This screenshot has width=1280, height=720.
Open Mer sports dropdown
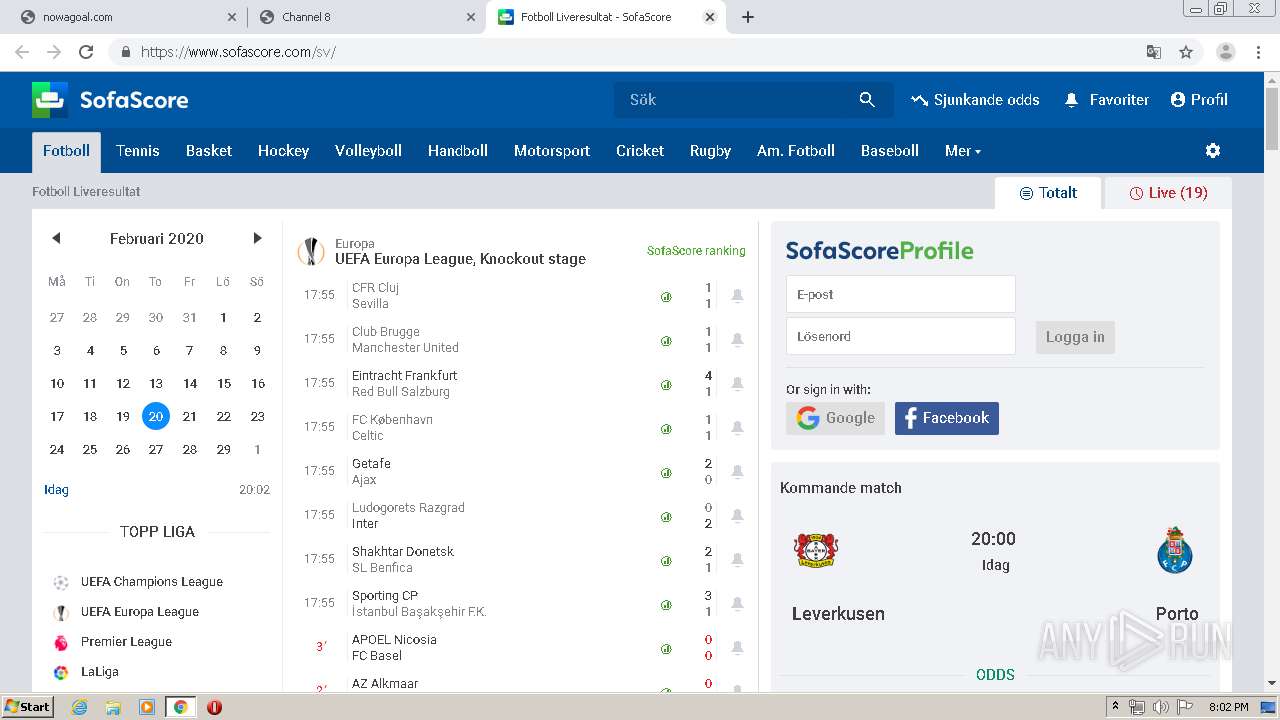963,150
